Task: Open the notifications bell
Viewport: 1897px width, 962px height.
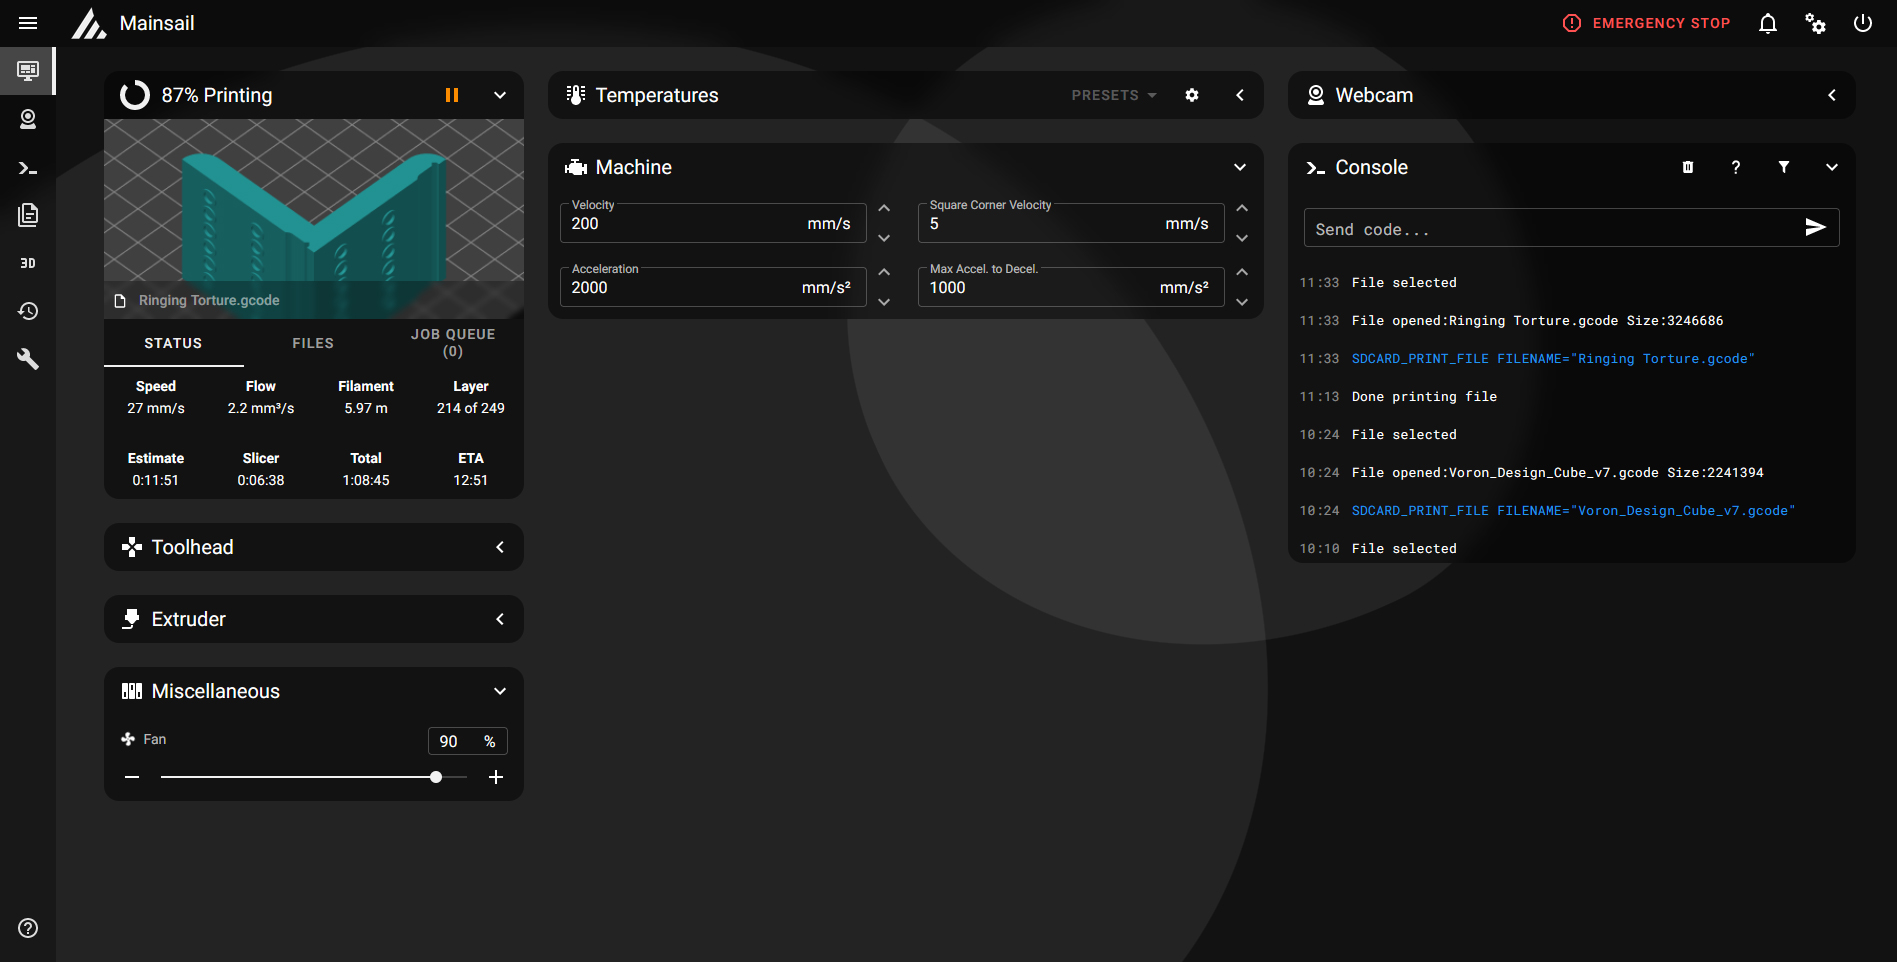Action: coord(1768,23)
